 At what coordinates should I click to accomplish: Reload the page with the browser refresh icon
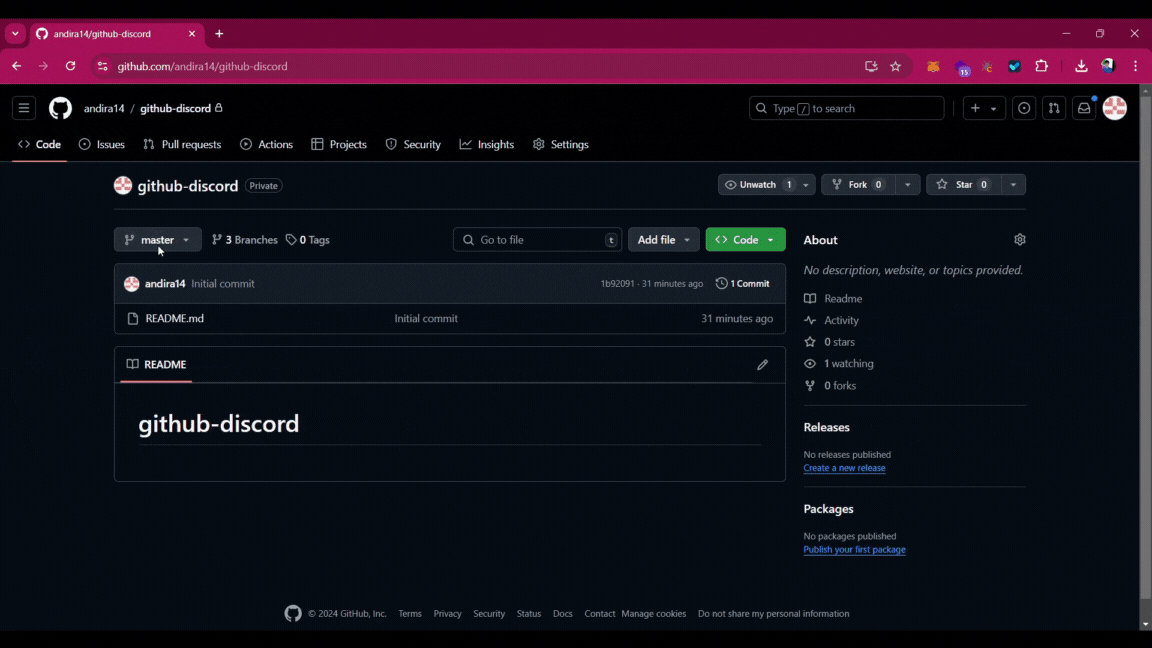(x=71, y=66)
